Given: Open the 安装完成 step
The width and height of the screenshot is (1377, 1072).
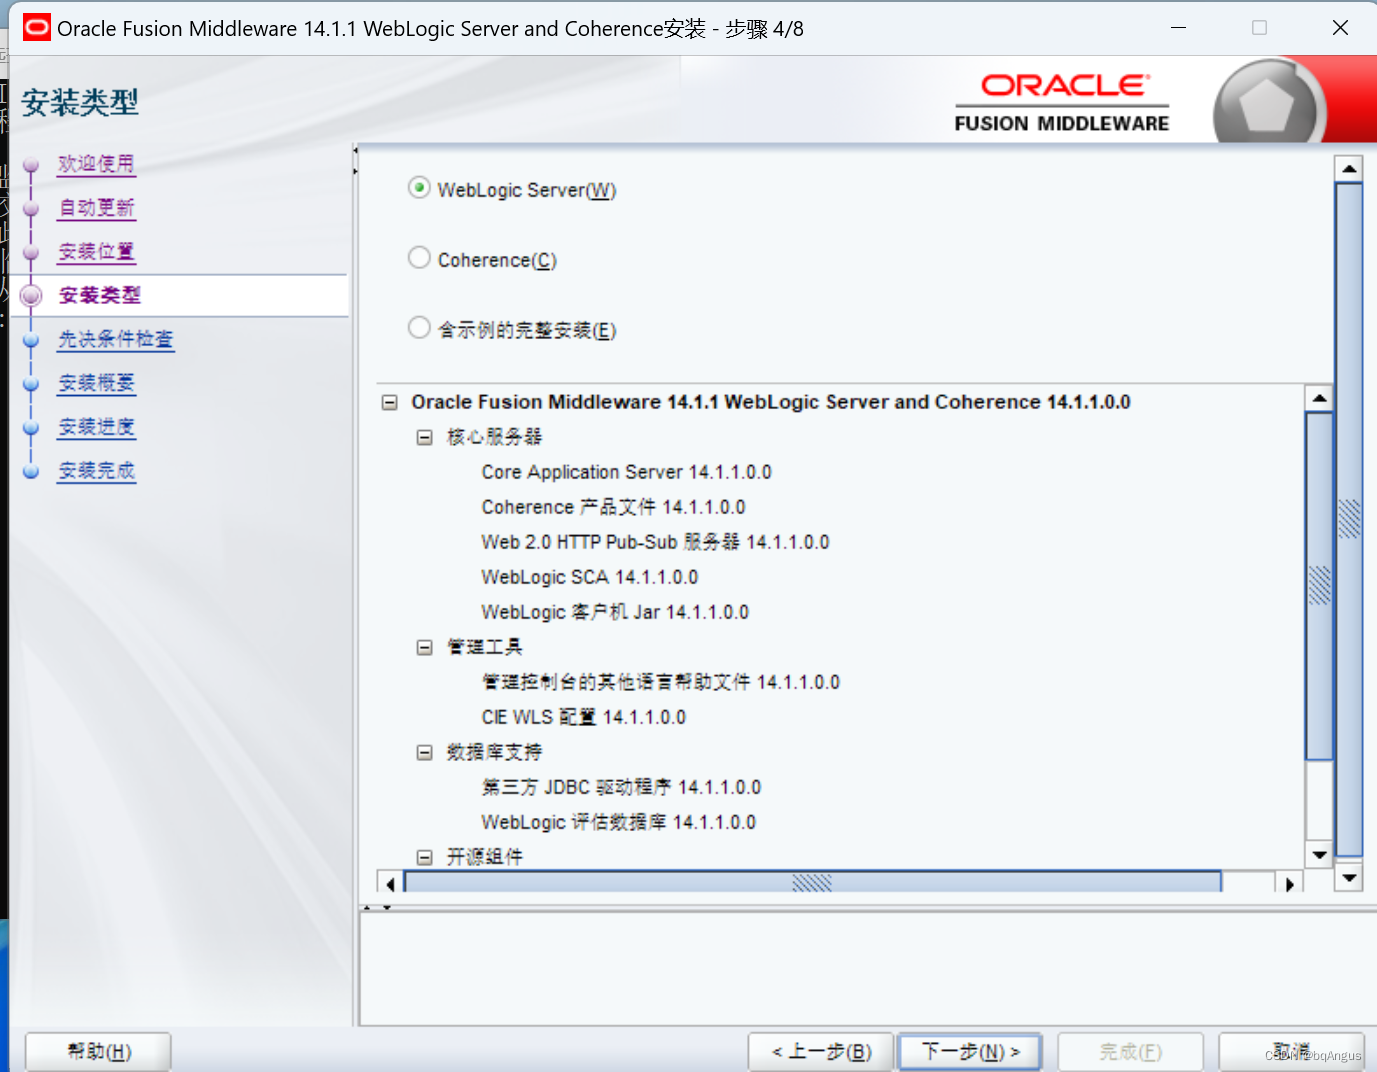Looking at the screenshot, I should 96,471.
